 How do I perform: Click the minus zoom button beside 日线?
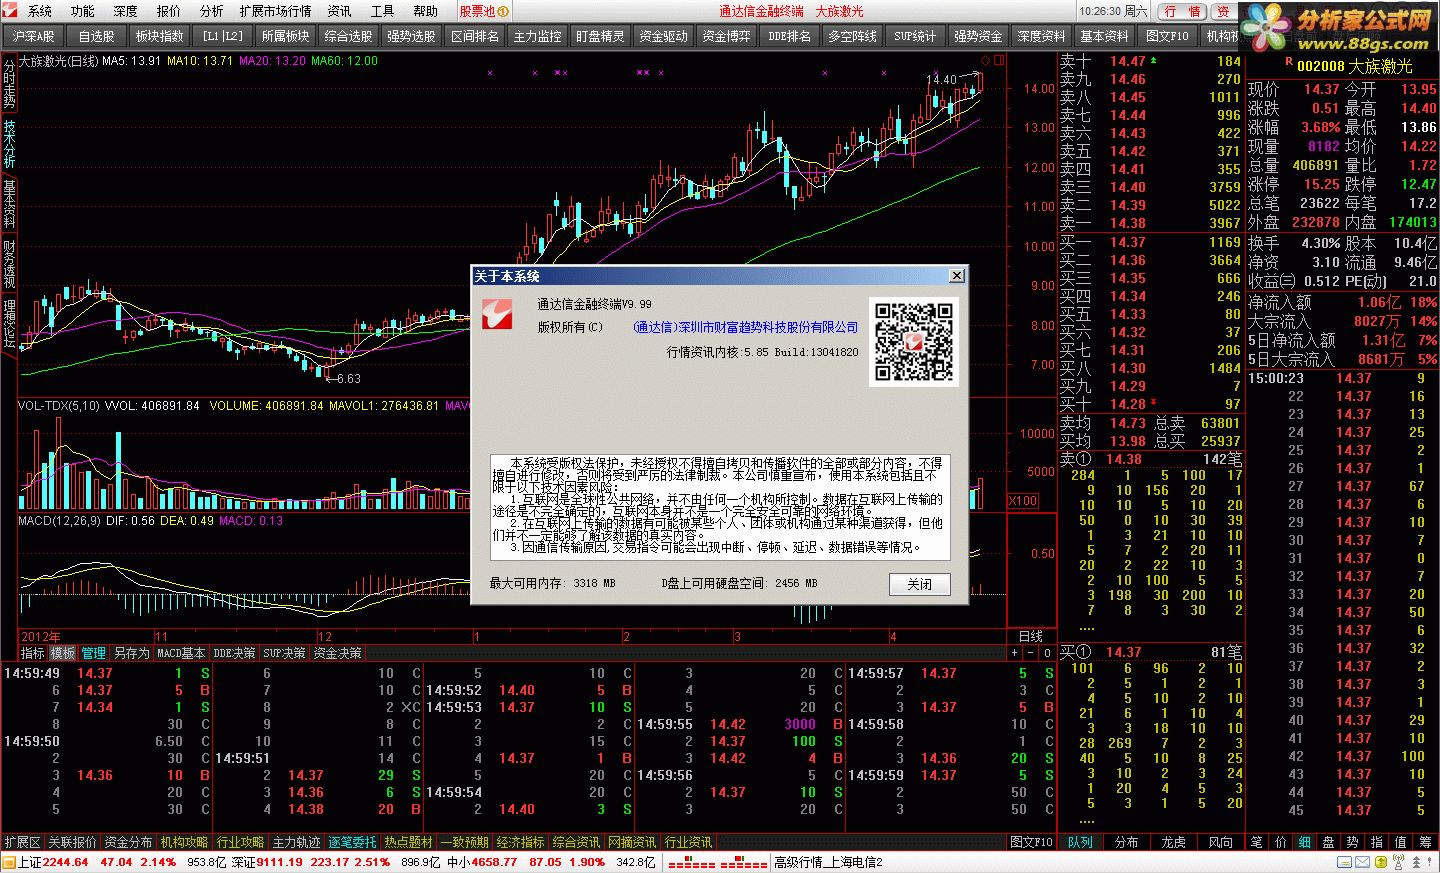(1031, 653)
